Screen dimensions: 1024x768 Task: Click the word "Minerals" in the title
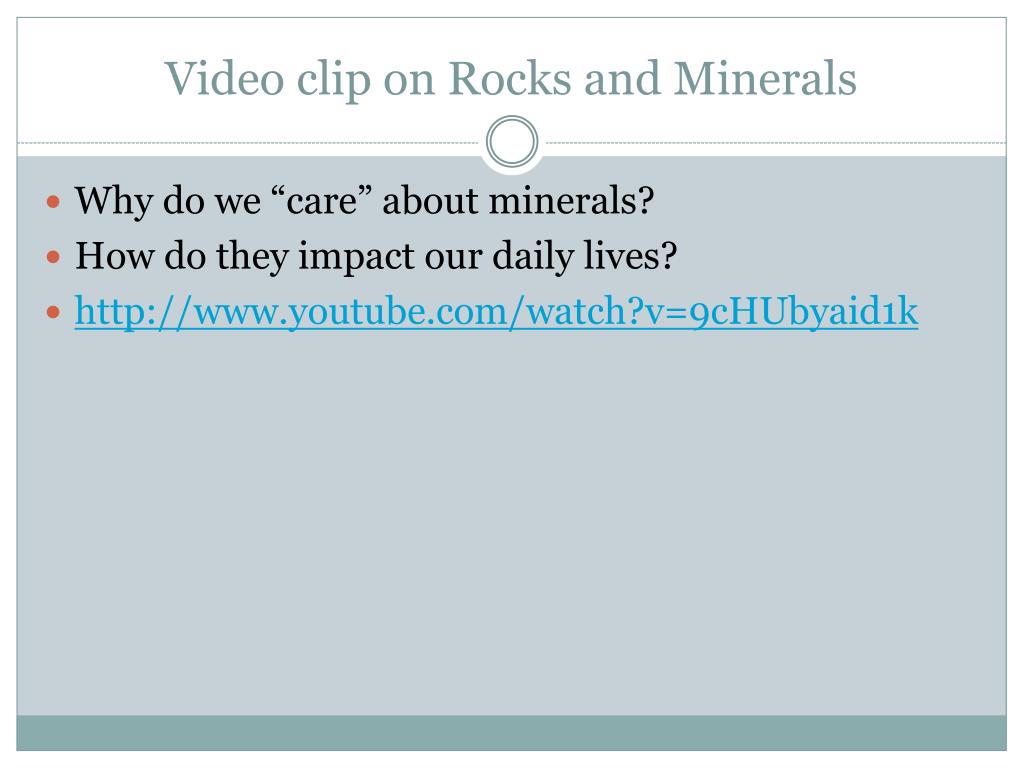pos(765,78)
